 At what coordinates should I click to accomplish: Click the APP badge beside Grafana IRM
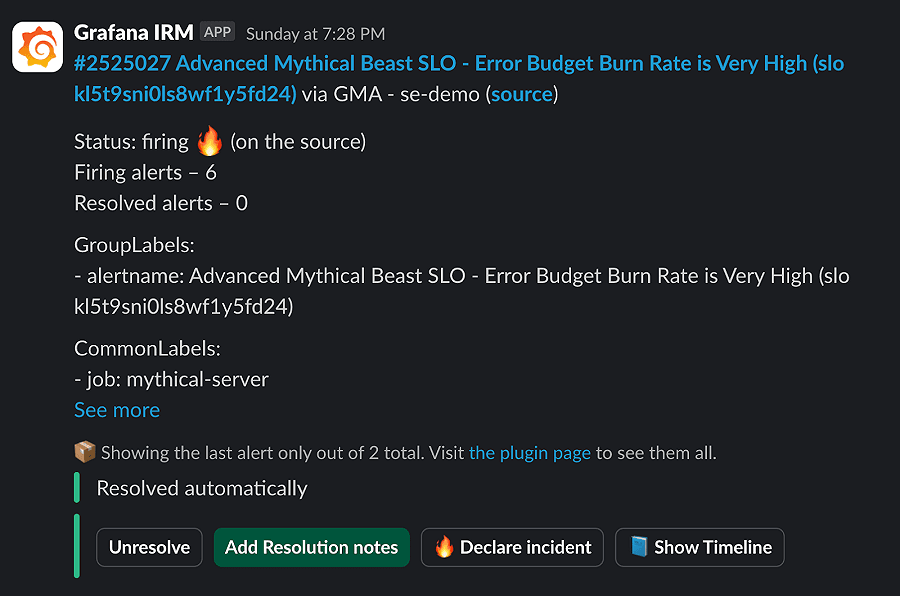click(x=217, y=32)
